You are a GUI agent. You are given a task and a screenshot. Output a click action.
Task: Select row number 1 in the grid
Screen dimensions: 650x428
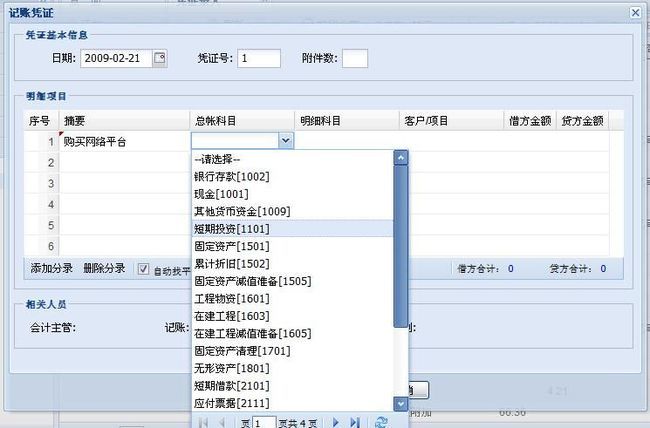click(x=41, y=142)
